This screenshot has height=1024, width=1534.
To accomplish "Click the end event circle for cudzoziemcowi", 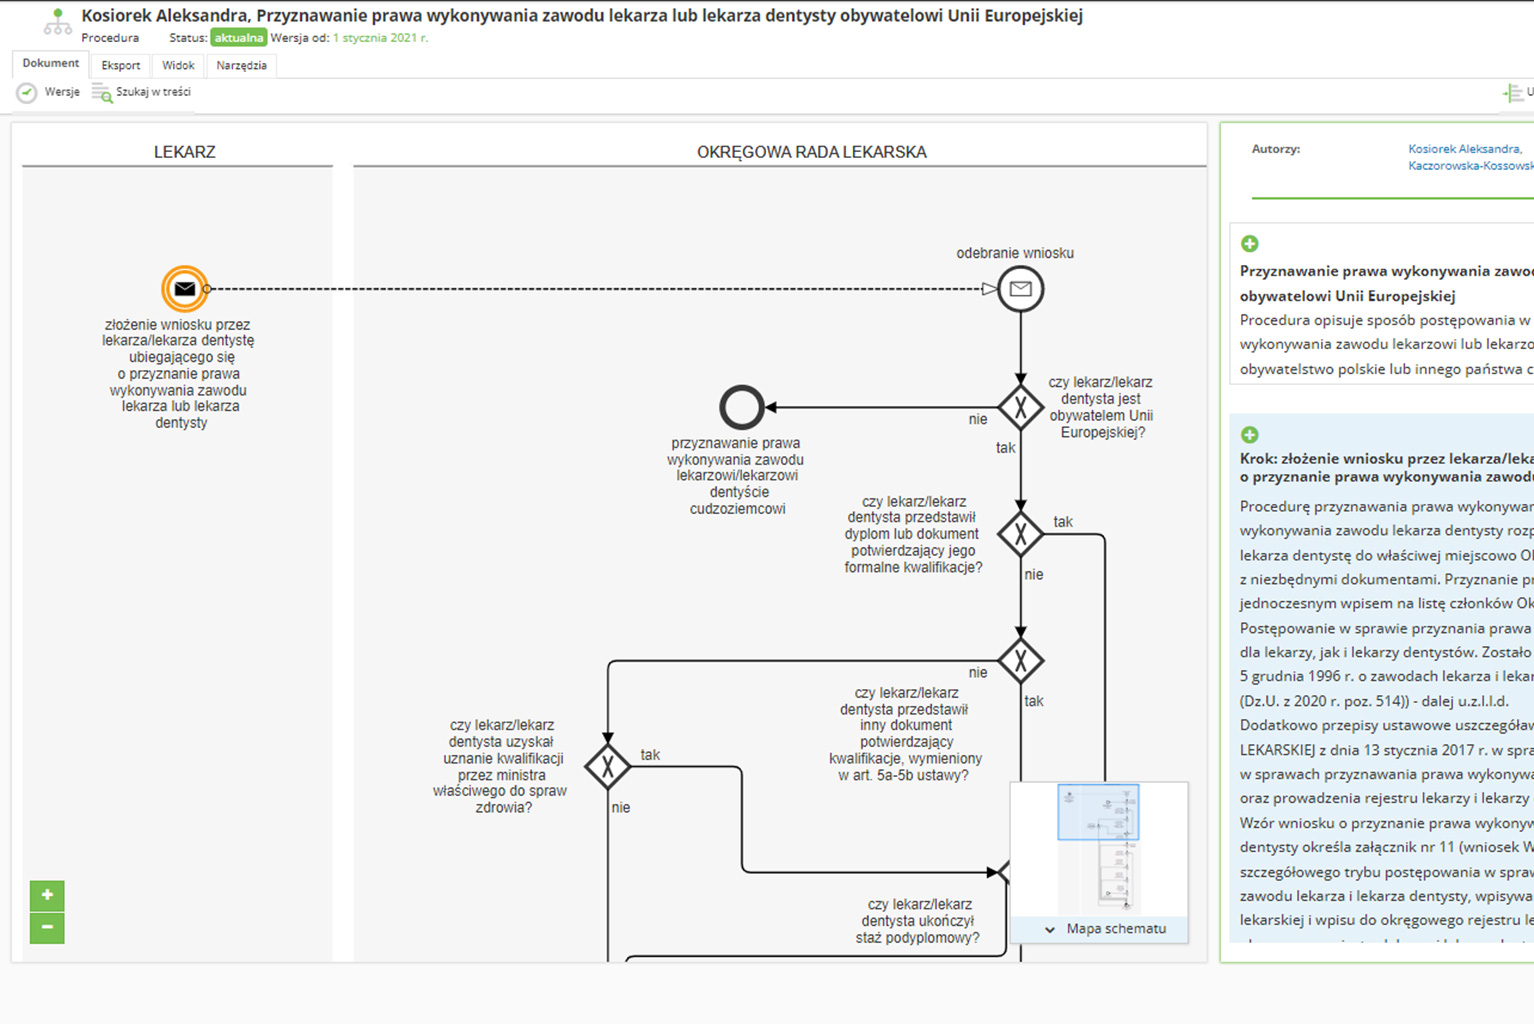I will pos(741,407).
